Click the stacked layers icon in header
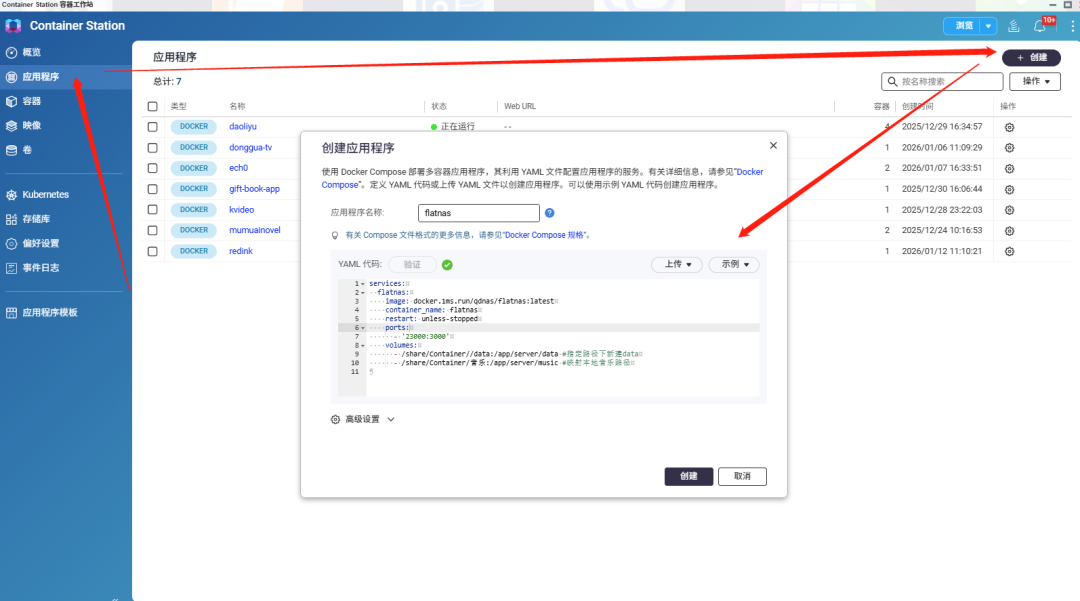The image size is (1080, 601). click(1014, 26)
